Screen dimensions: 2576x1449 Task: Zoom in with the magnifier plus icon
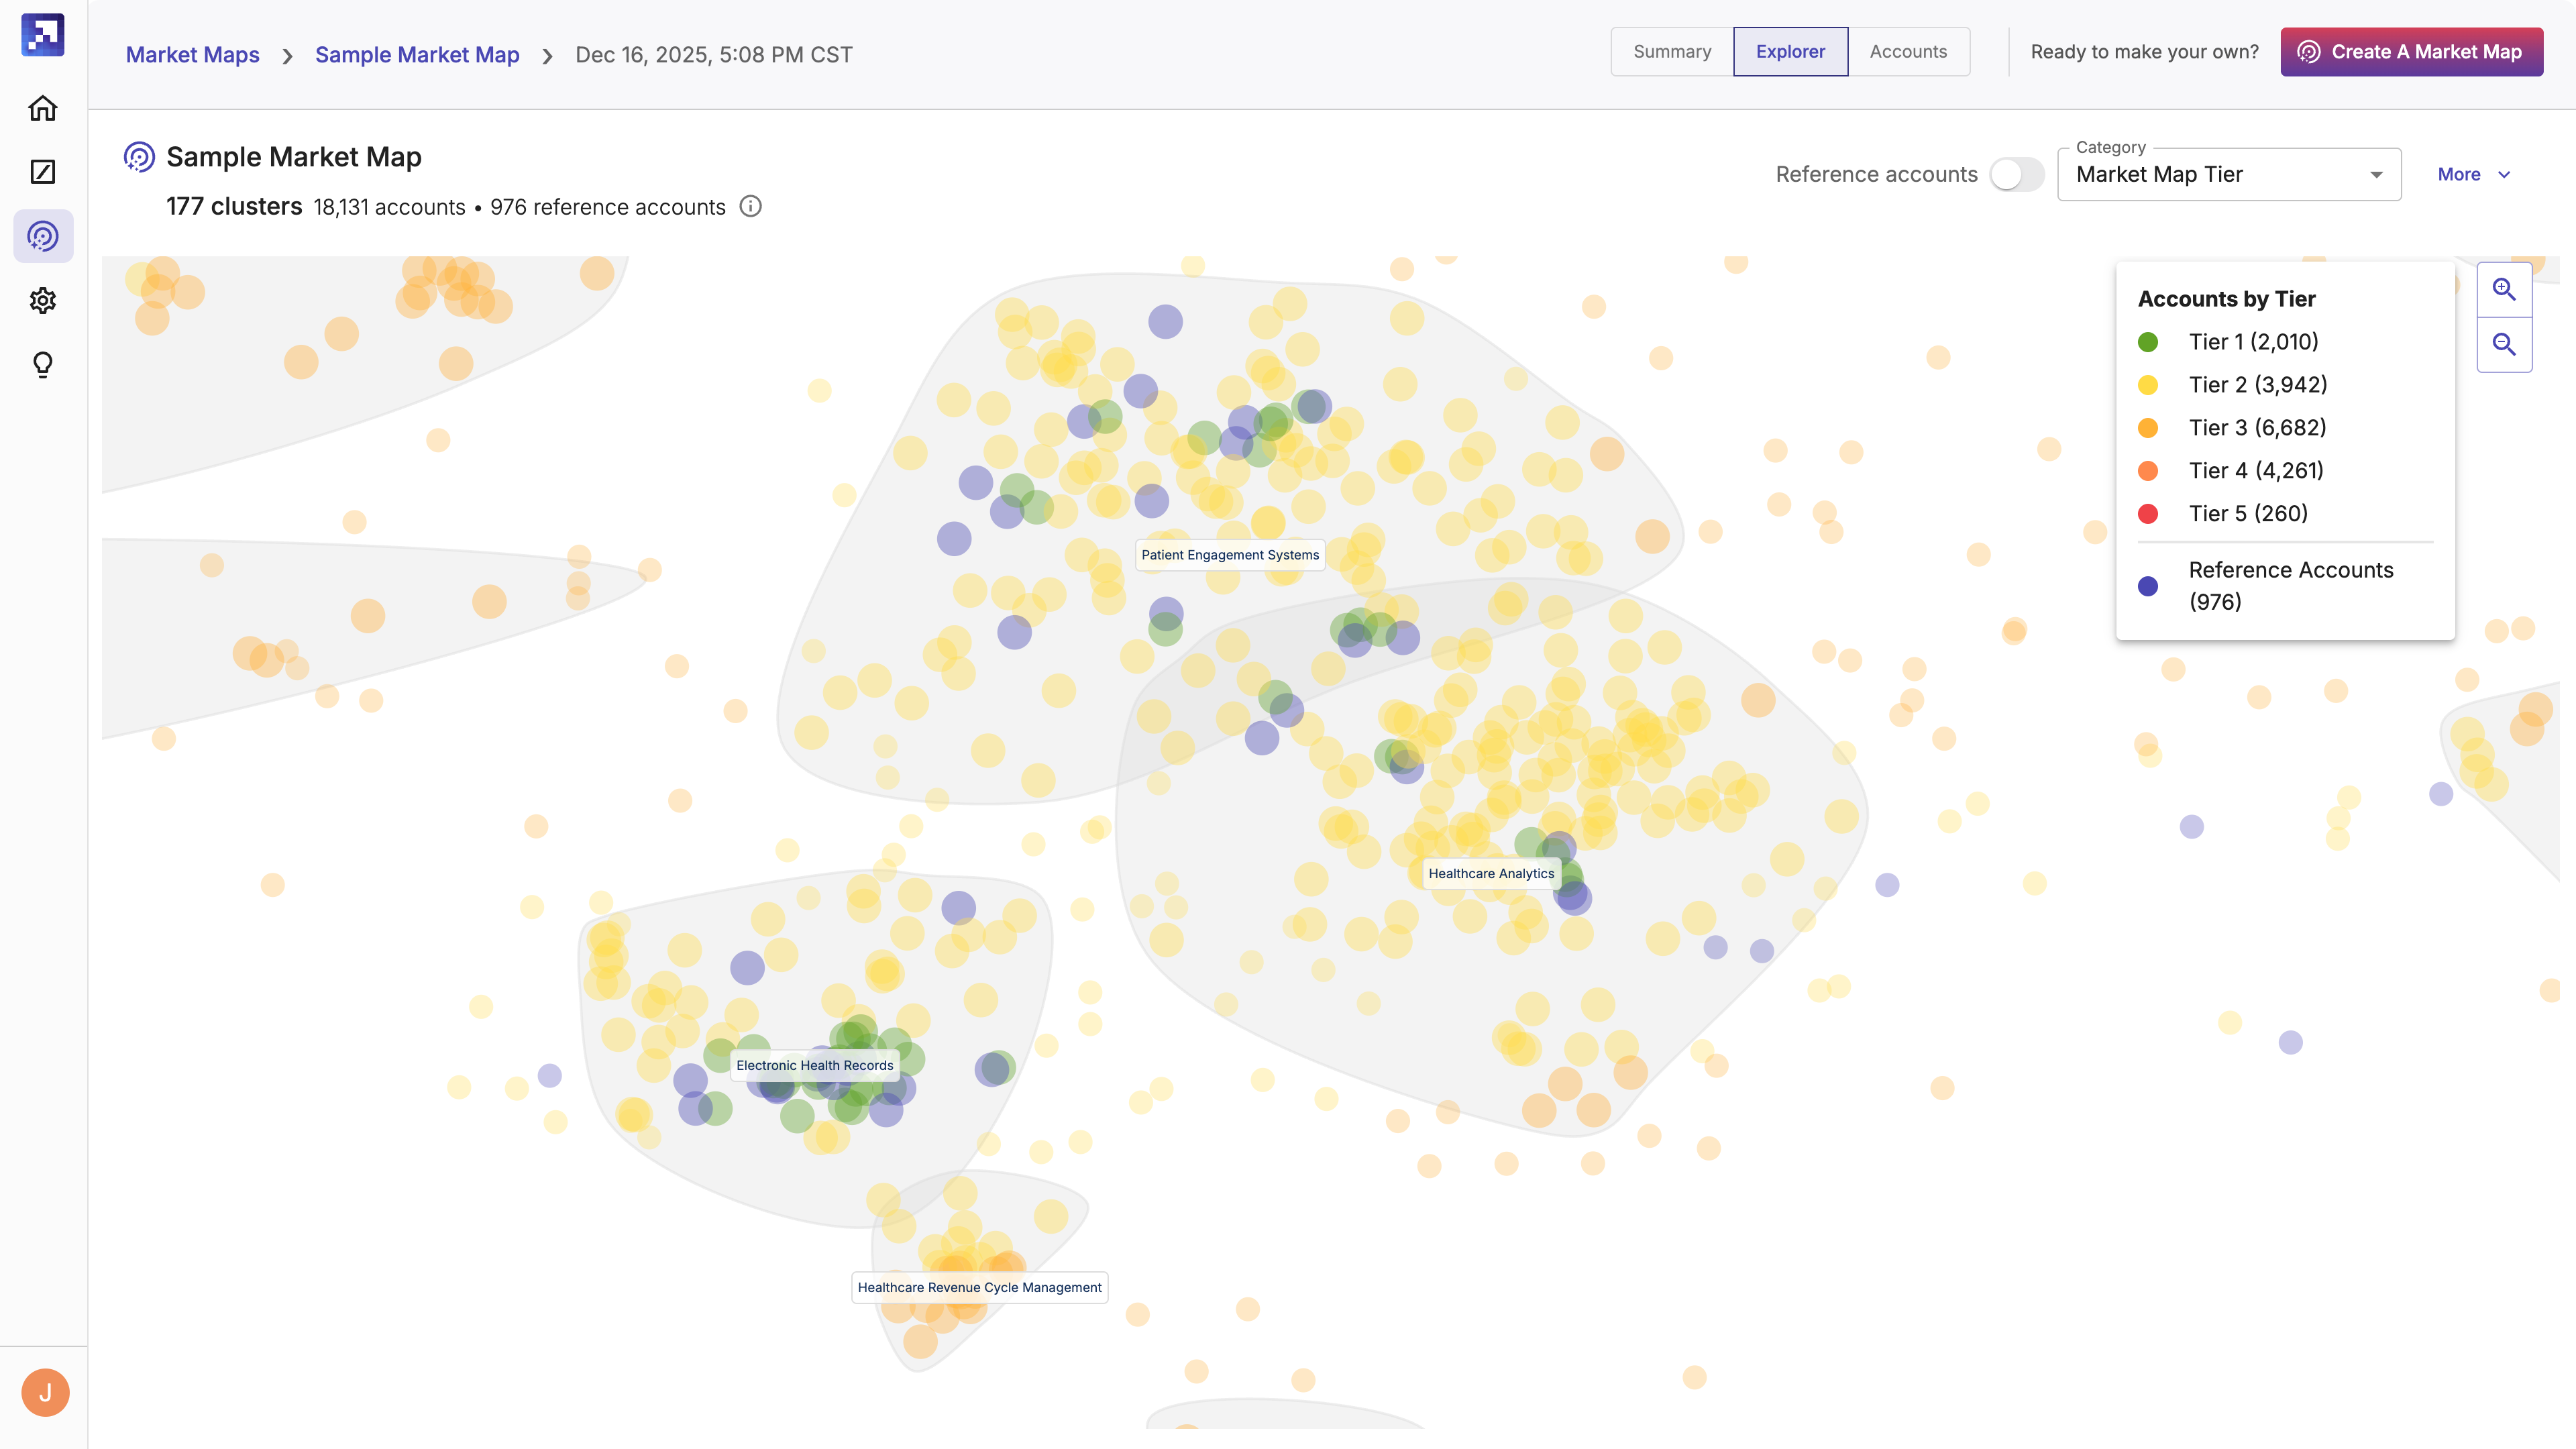(2504, 289)
